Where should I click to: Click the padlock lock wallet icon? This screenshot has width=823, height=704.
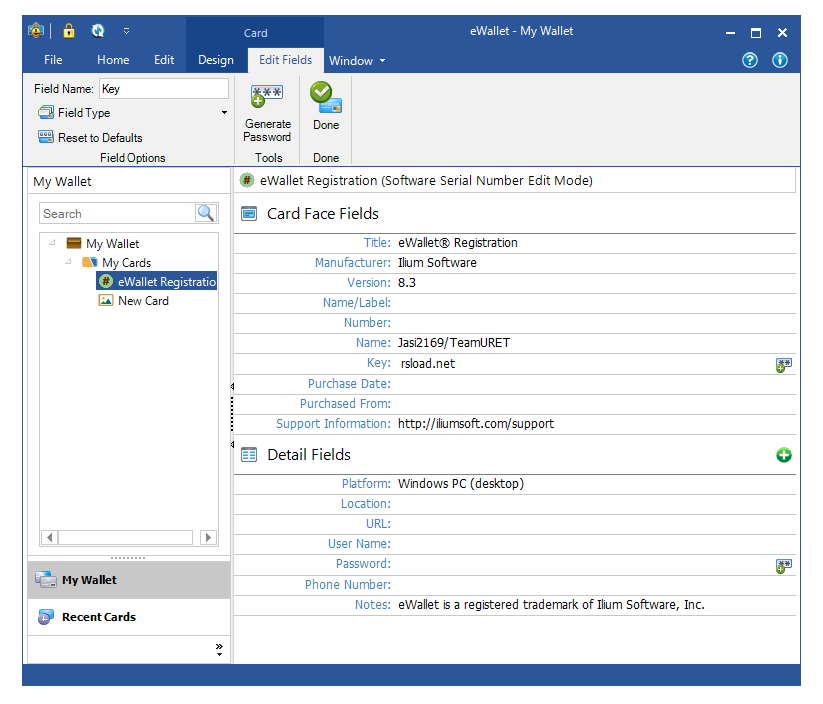click(69, 31)
